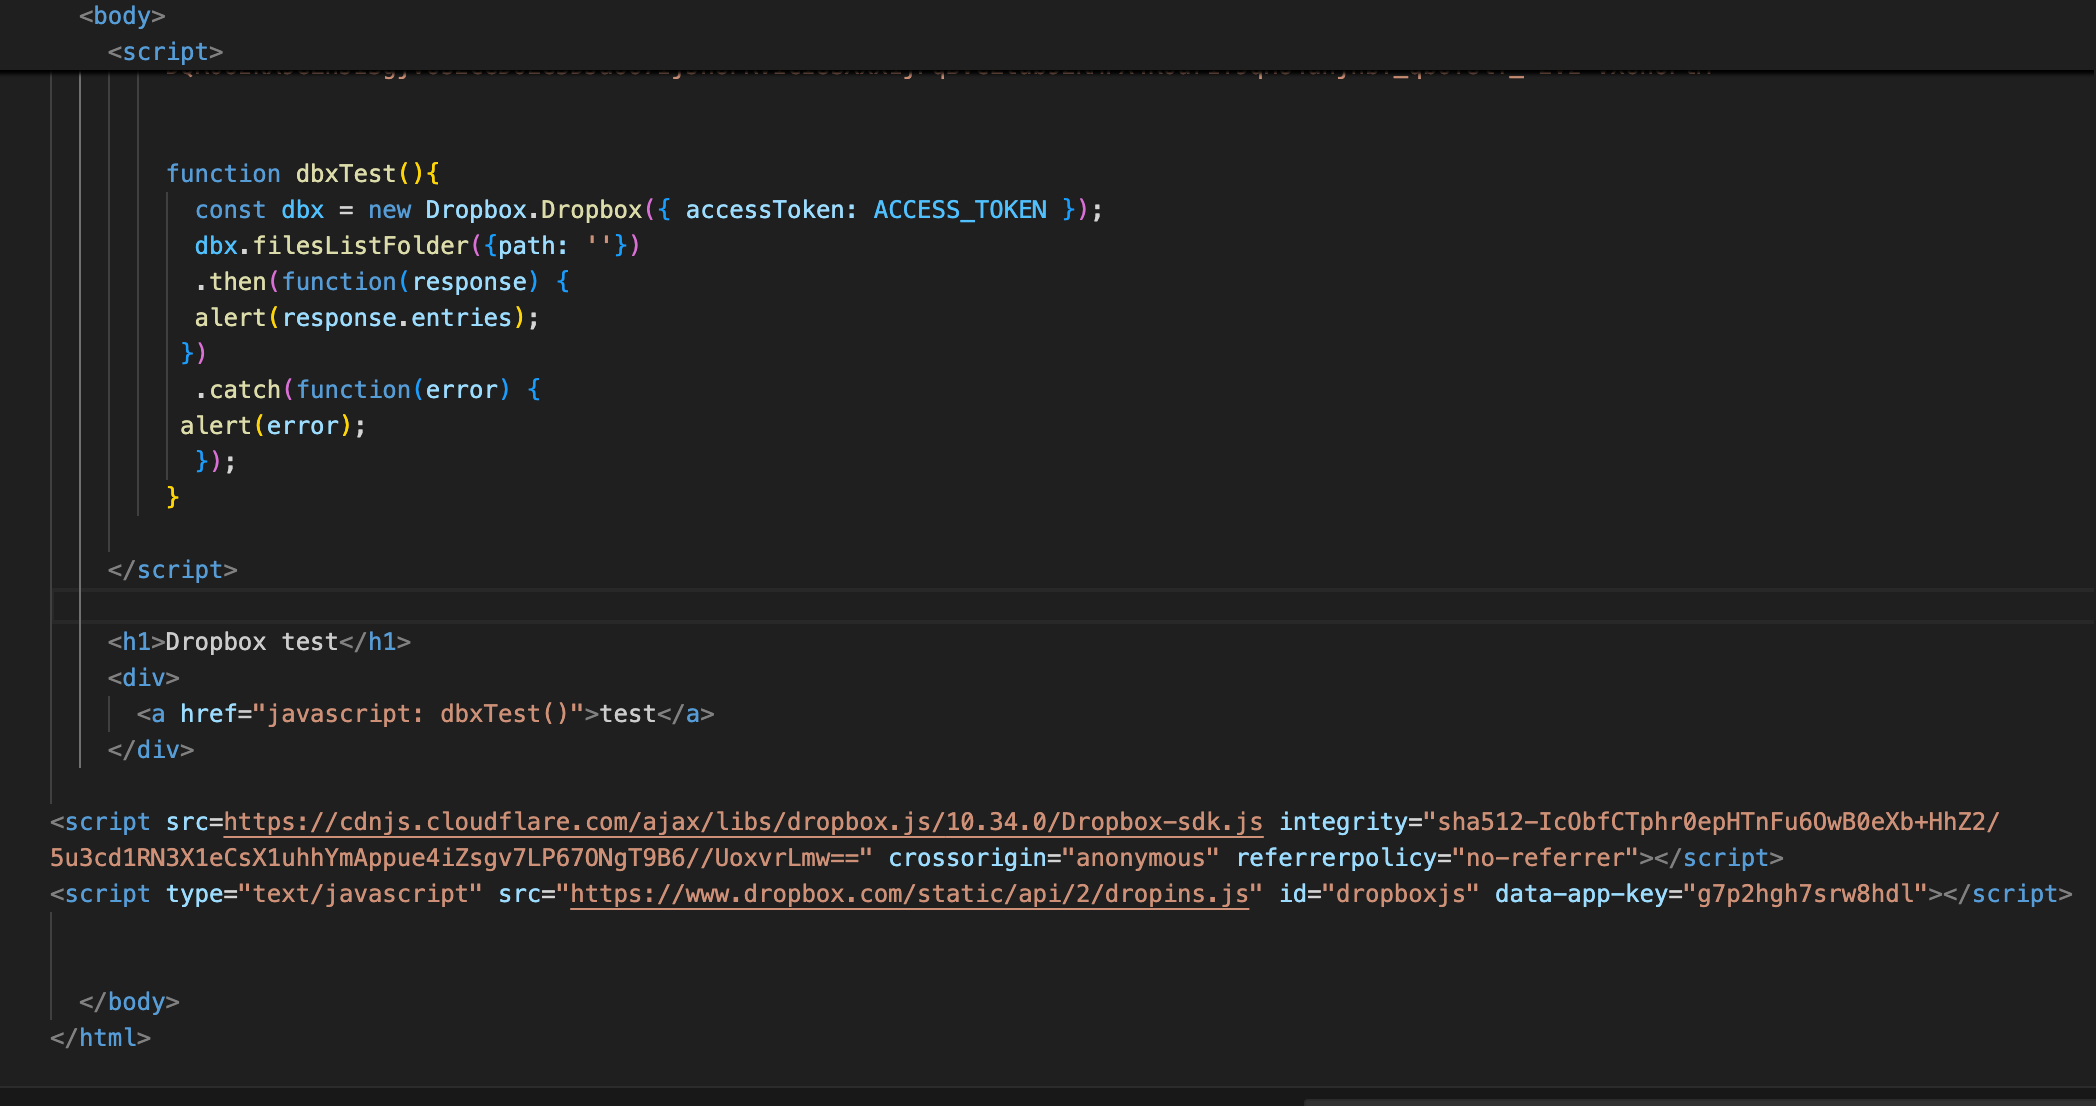Place cursor on filesListFolder method call
The width and height of the screenshot is (2096, 1106).
tap(360, 246)
